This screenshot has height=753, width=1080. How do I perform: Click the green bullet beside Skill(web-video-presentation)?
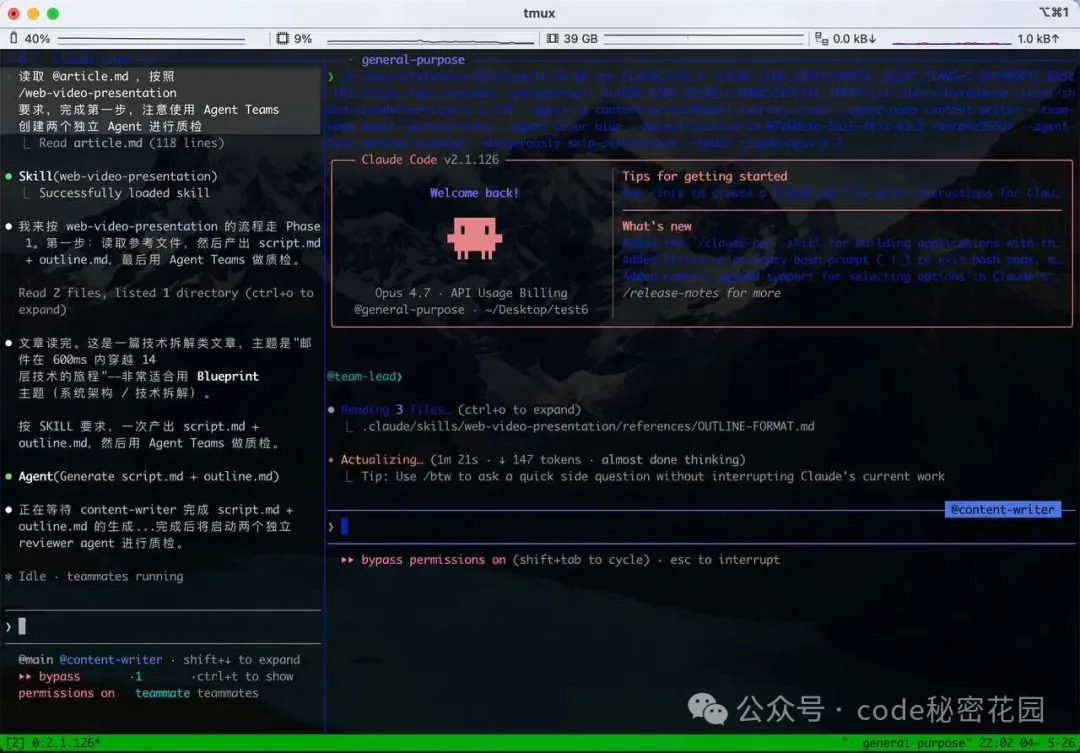8,176
